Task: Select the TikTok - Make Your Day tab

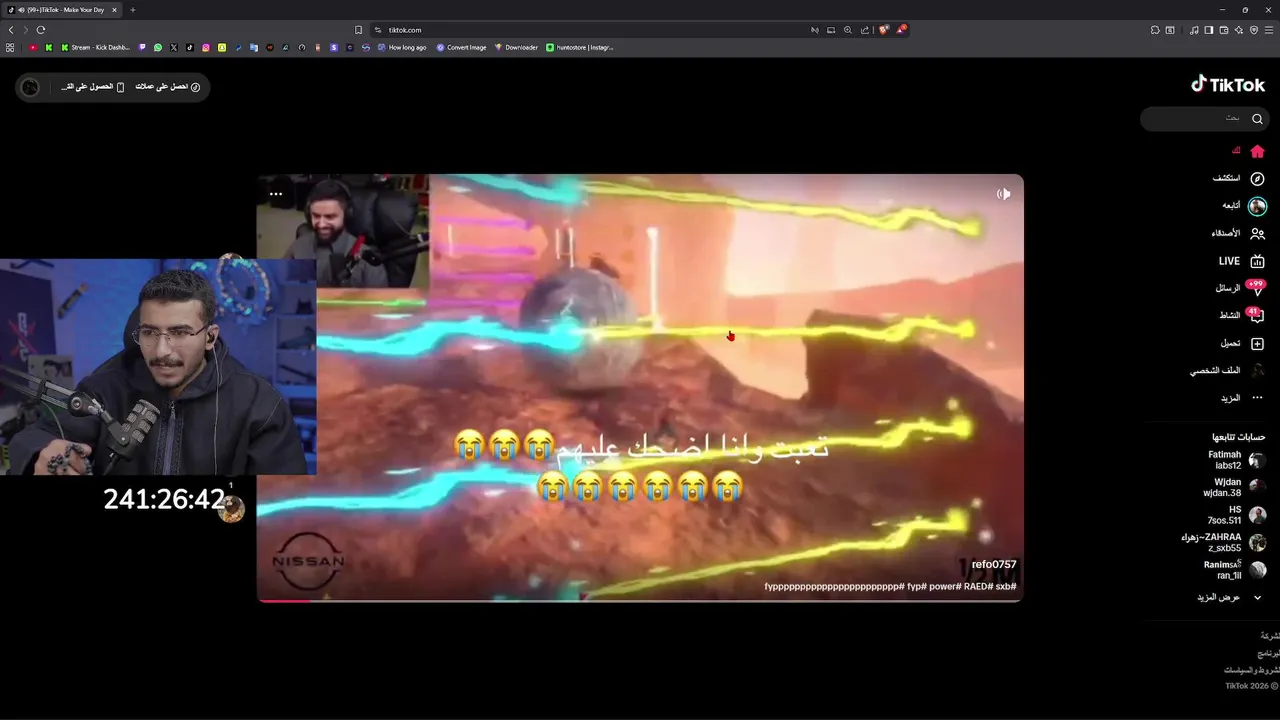Action: 62,10
